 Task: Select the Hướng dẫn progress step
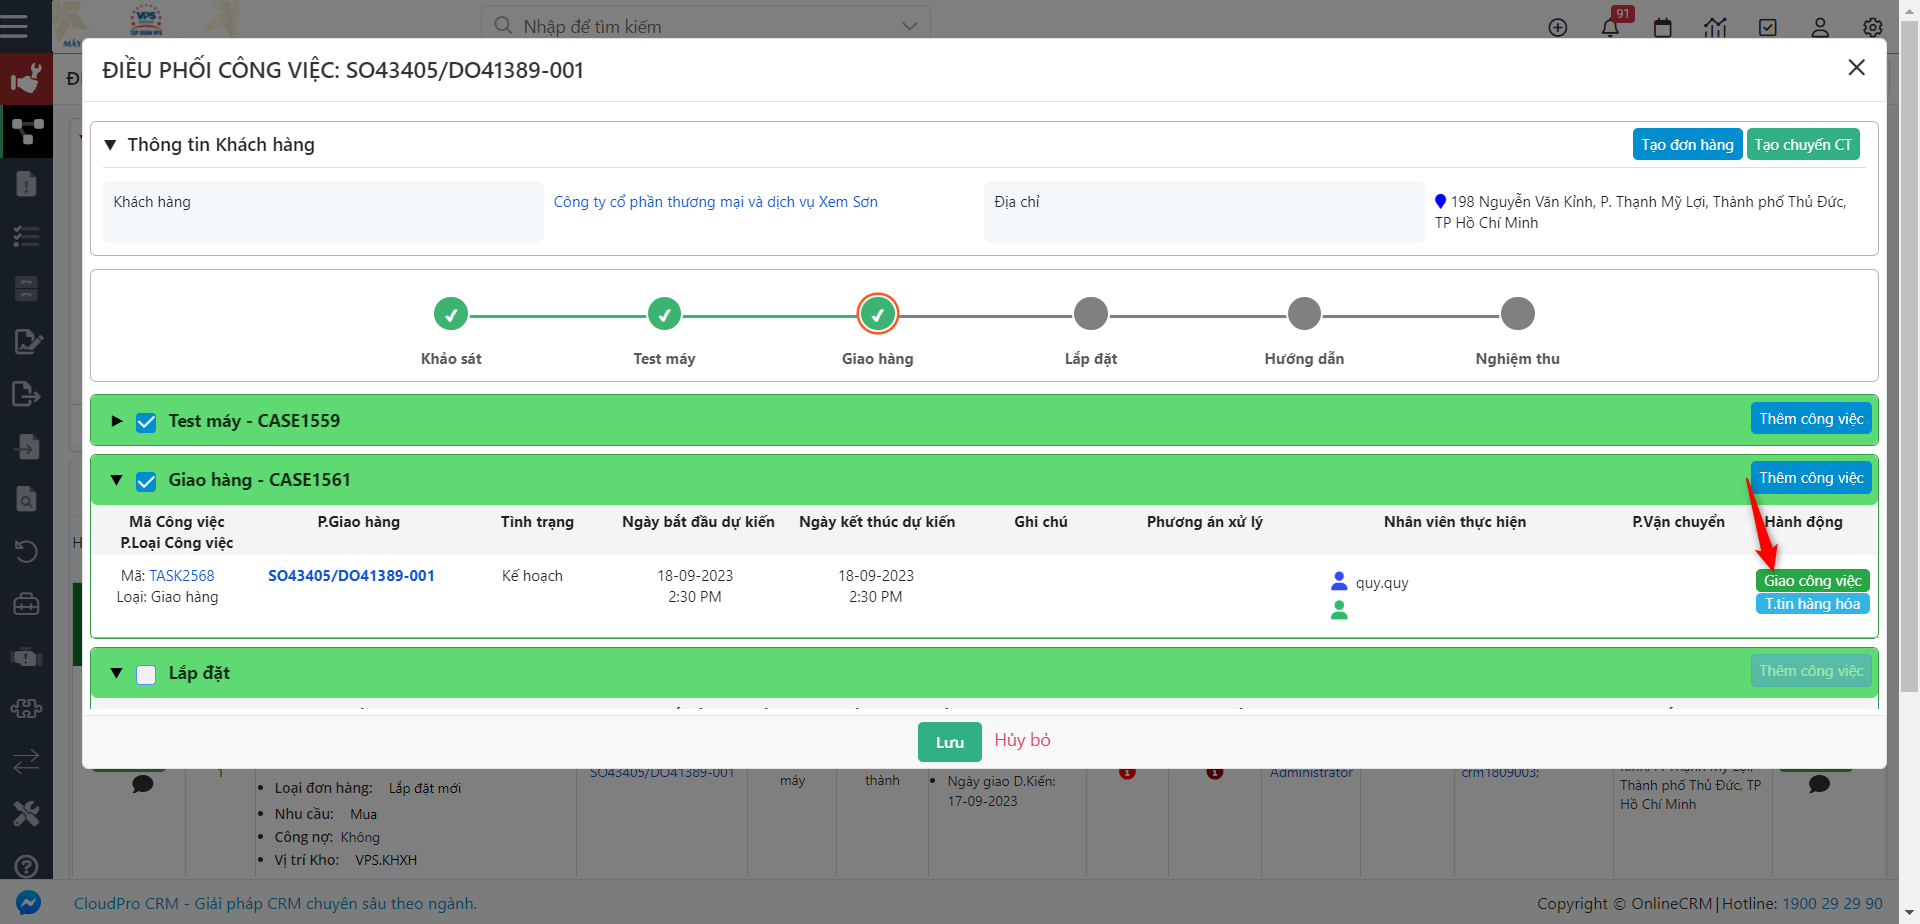(1304, 314)
